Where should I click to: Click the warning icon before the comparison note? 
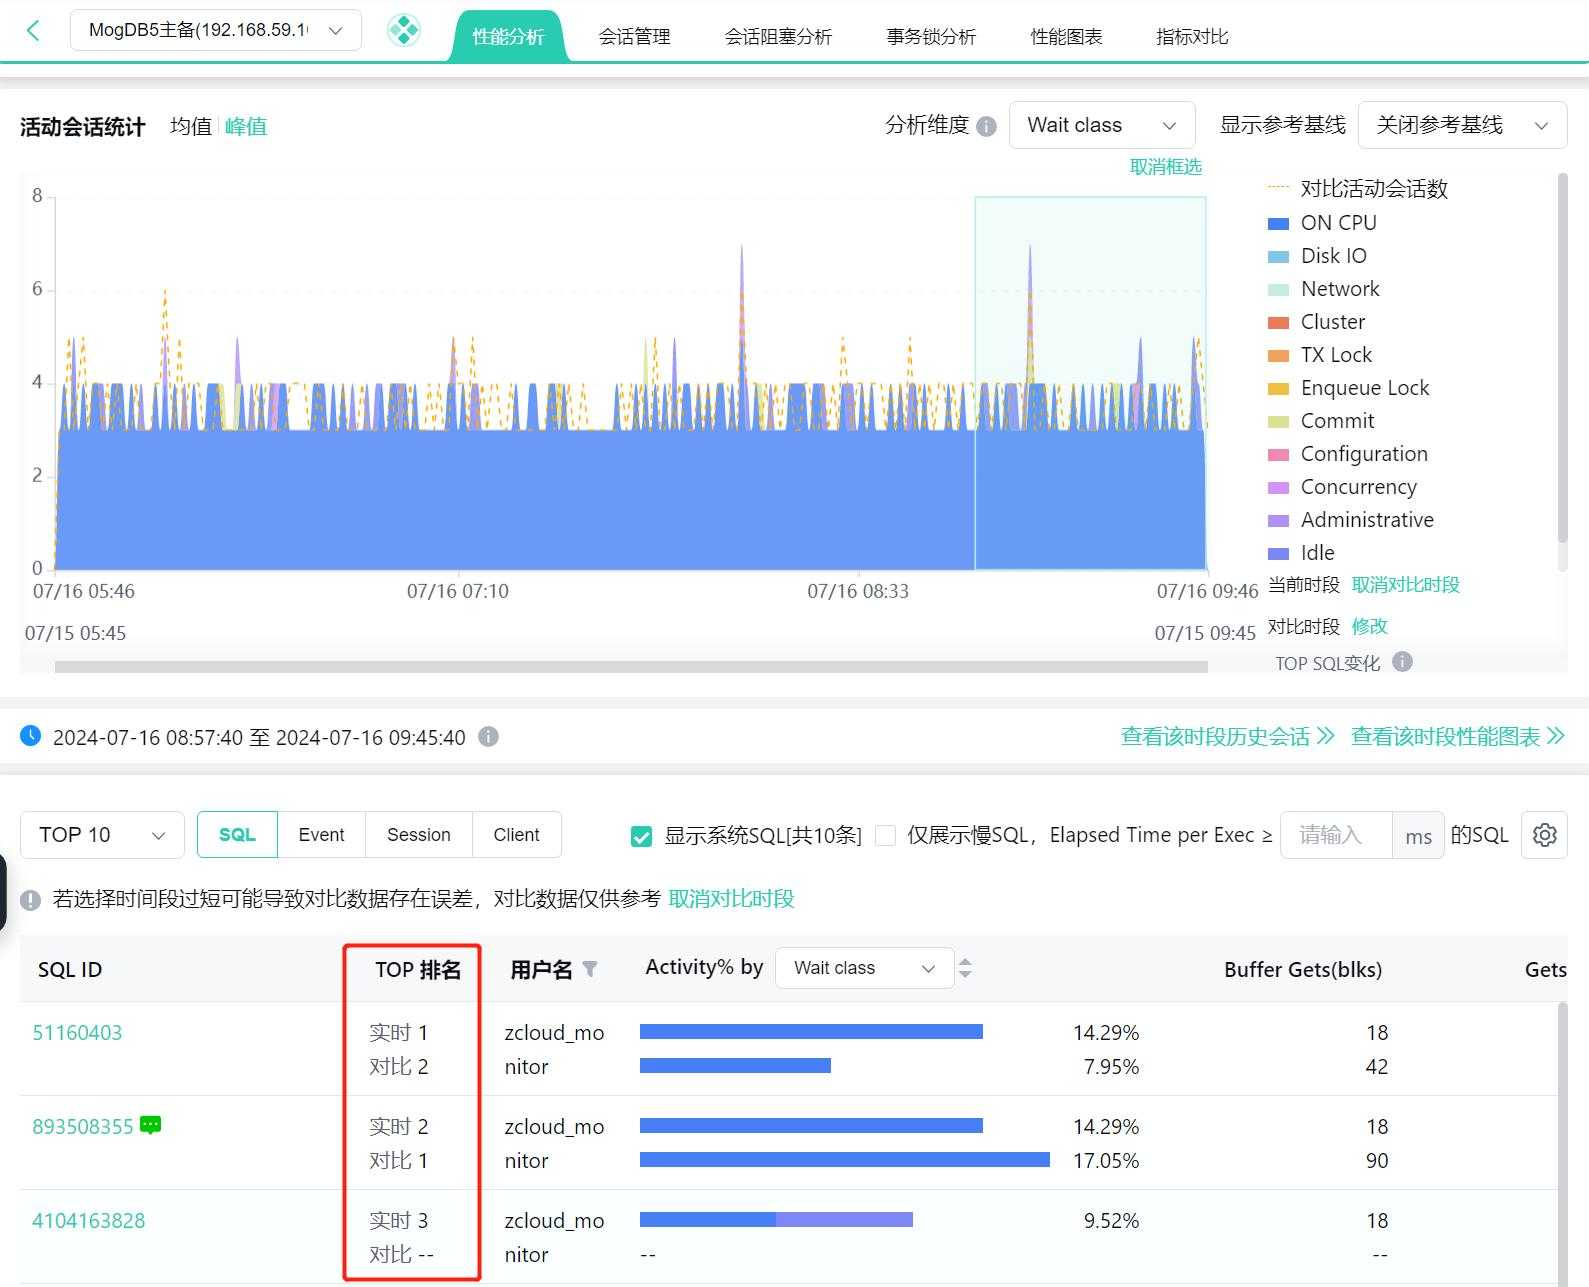(31, 899)
